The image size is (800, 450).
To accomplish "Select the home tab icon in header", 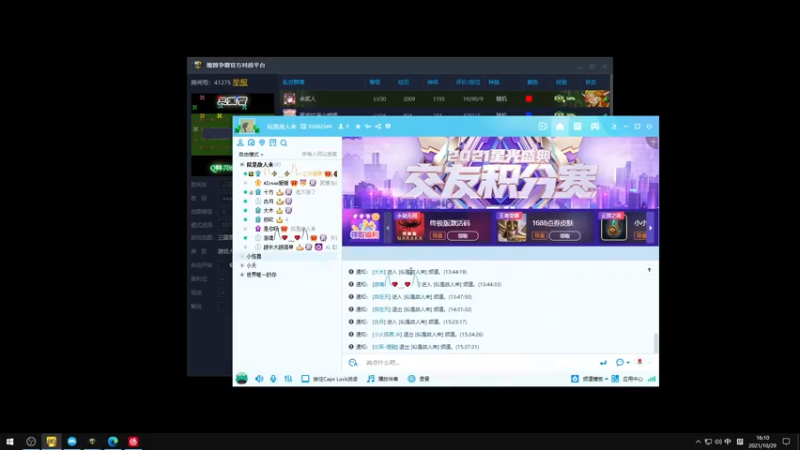I will tap(560, 127).
